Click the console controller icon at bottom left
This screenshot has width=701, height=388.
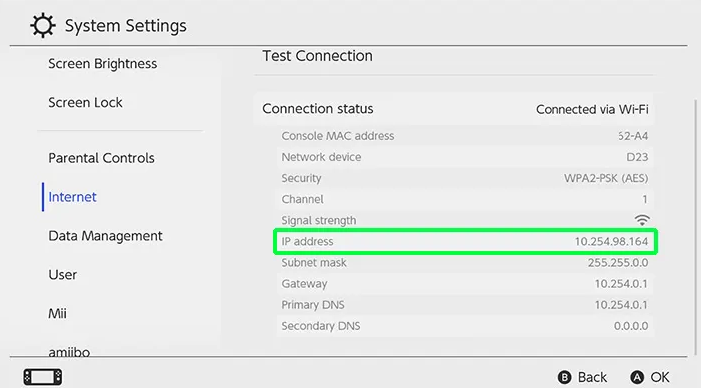(x=43, y=377)
